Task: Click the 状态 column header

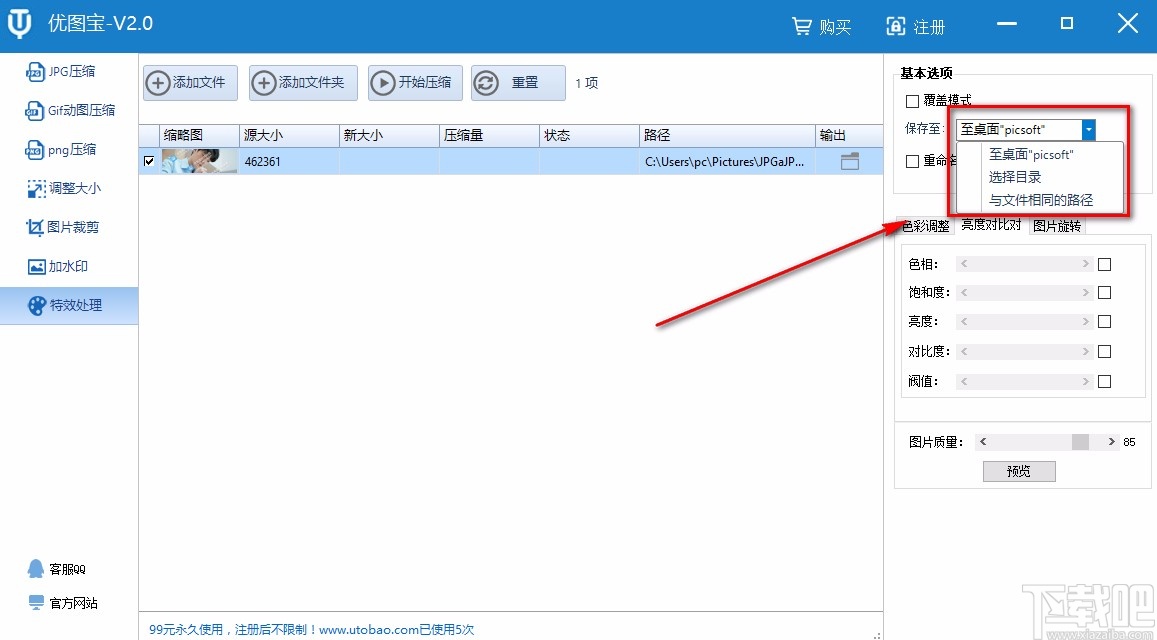Action: (589, 135)
